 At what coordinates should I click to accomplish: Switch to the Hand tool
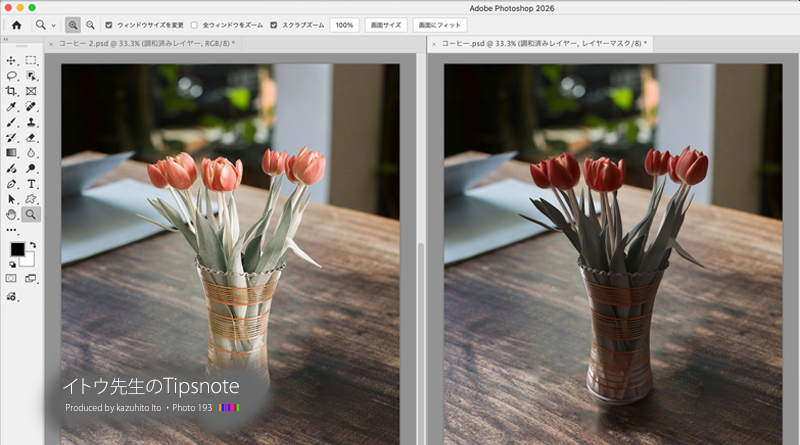click(11, 213)
